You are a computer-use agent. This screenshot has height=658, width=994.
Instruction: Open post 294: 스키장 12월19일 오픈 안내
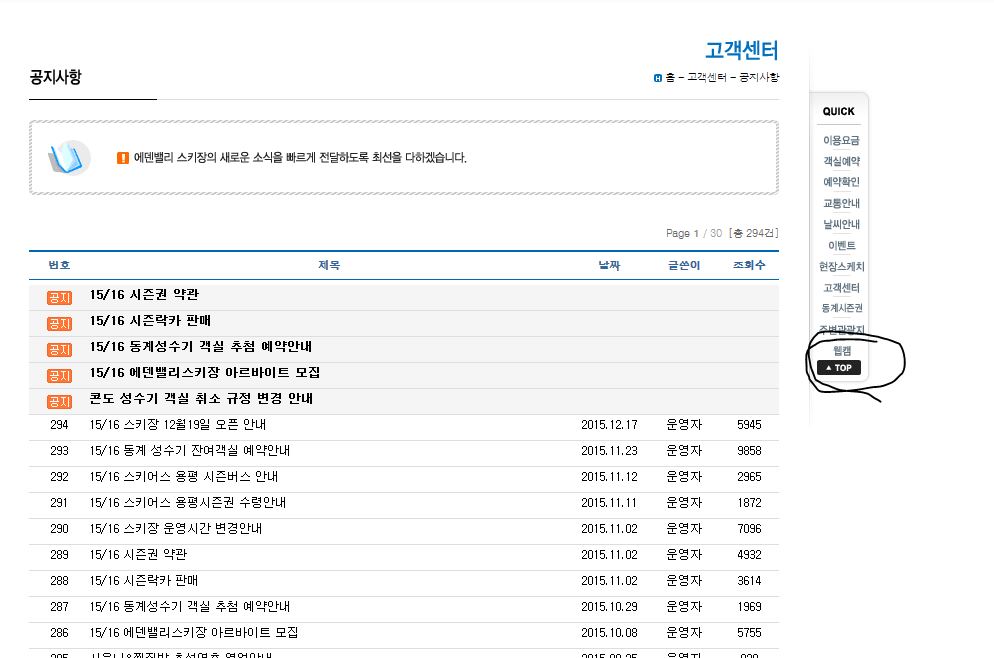(178, 425)
